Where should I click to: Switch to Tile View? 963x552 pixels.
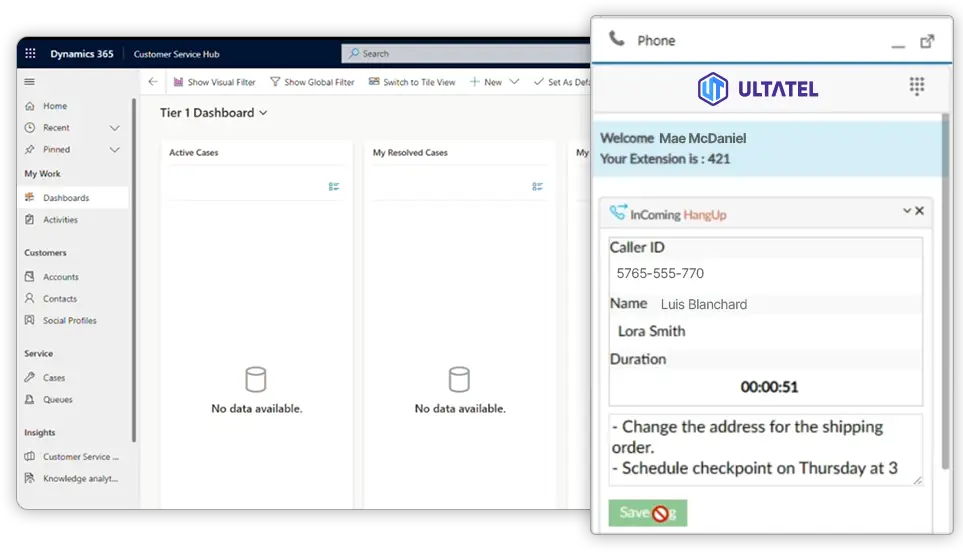point(411,82)
